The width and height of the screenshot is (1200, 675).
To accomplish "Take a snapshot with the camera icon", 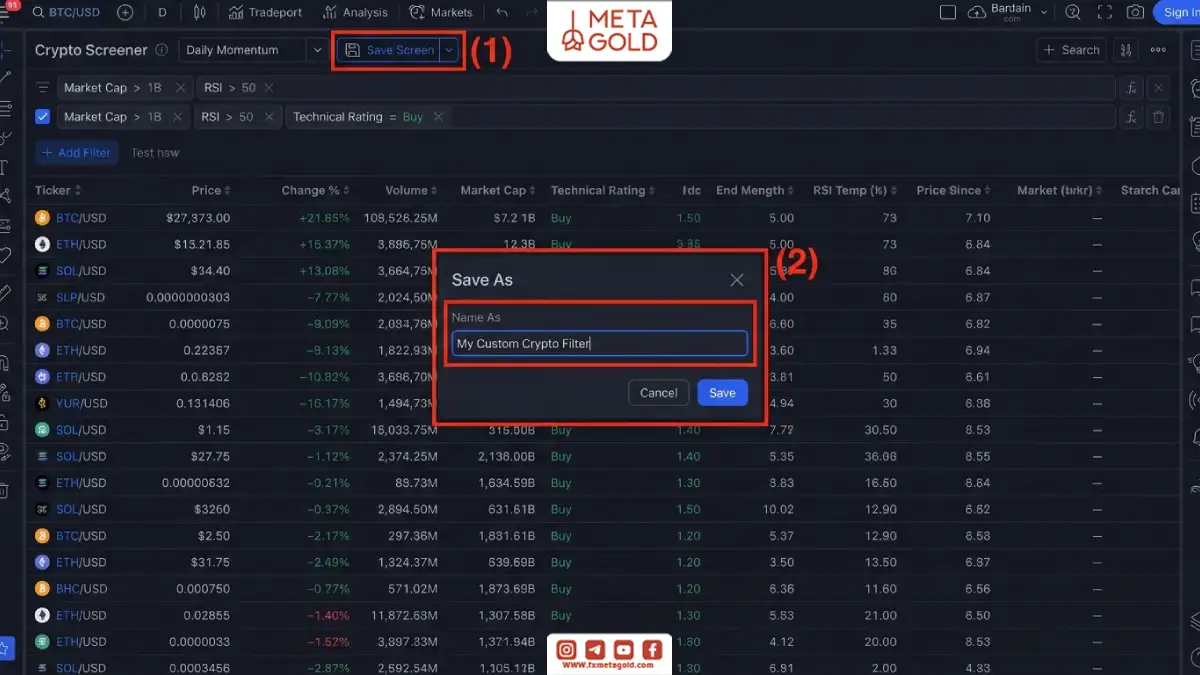I will click(x=1135, y=13).
